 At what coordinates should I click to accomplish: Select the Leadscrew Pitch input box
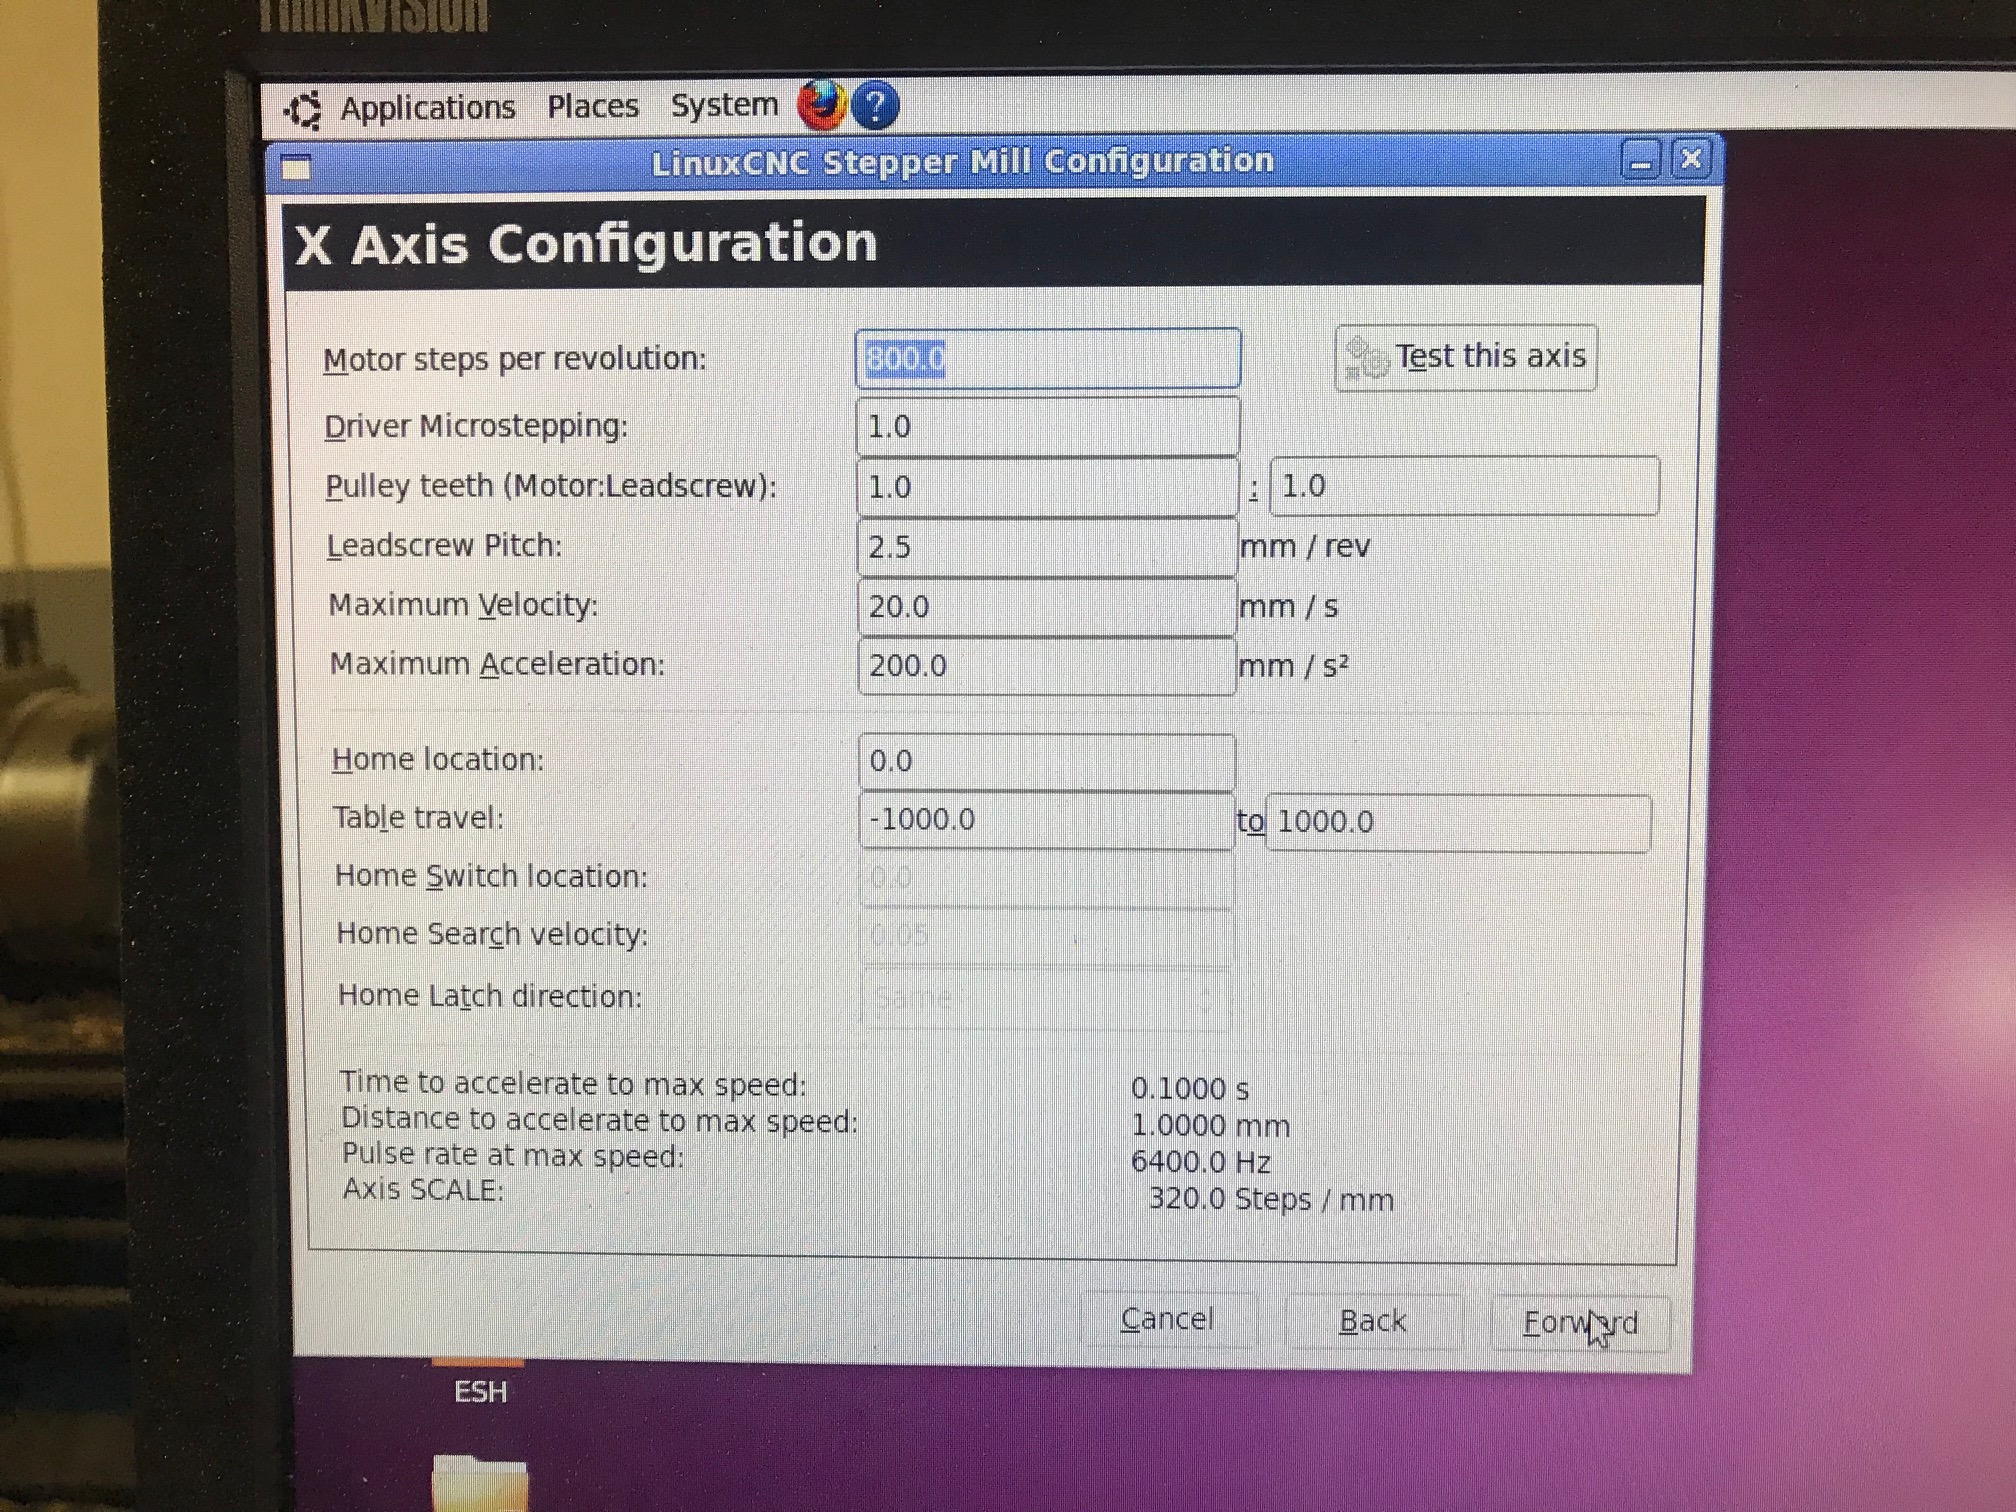pos(1047,547)
